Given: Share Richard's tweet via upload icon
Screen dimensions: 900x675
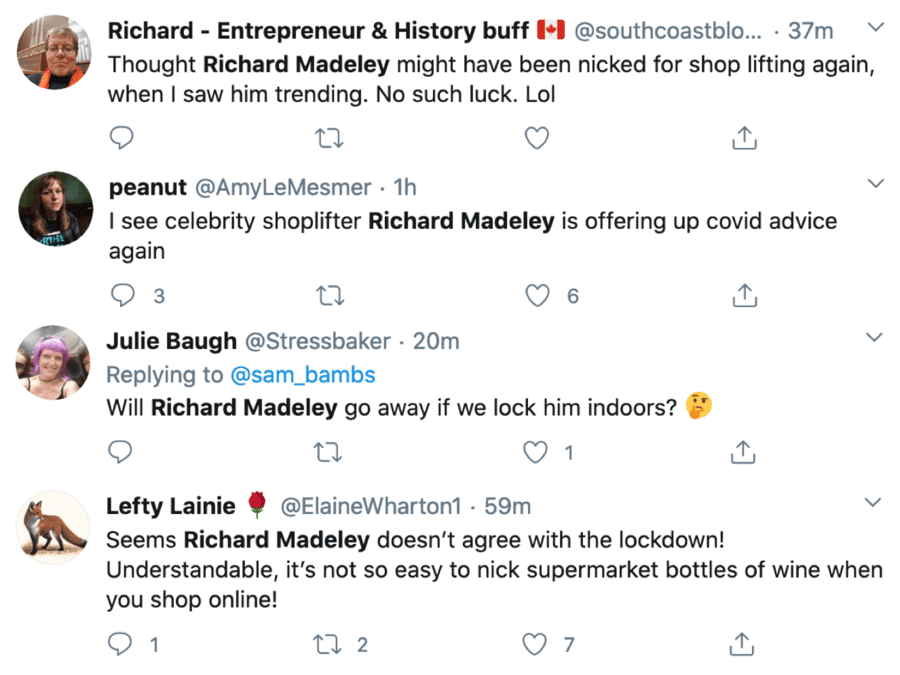Looking at the screenshot, I should [742, 138].
